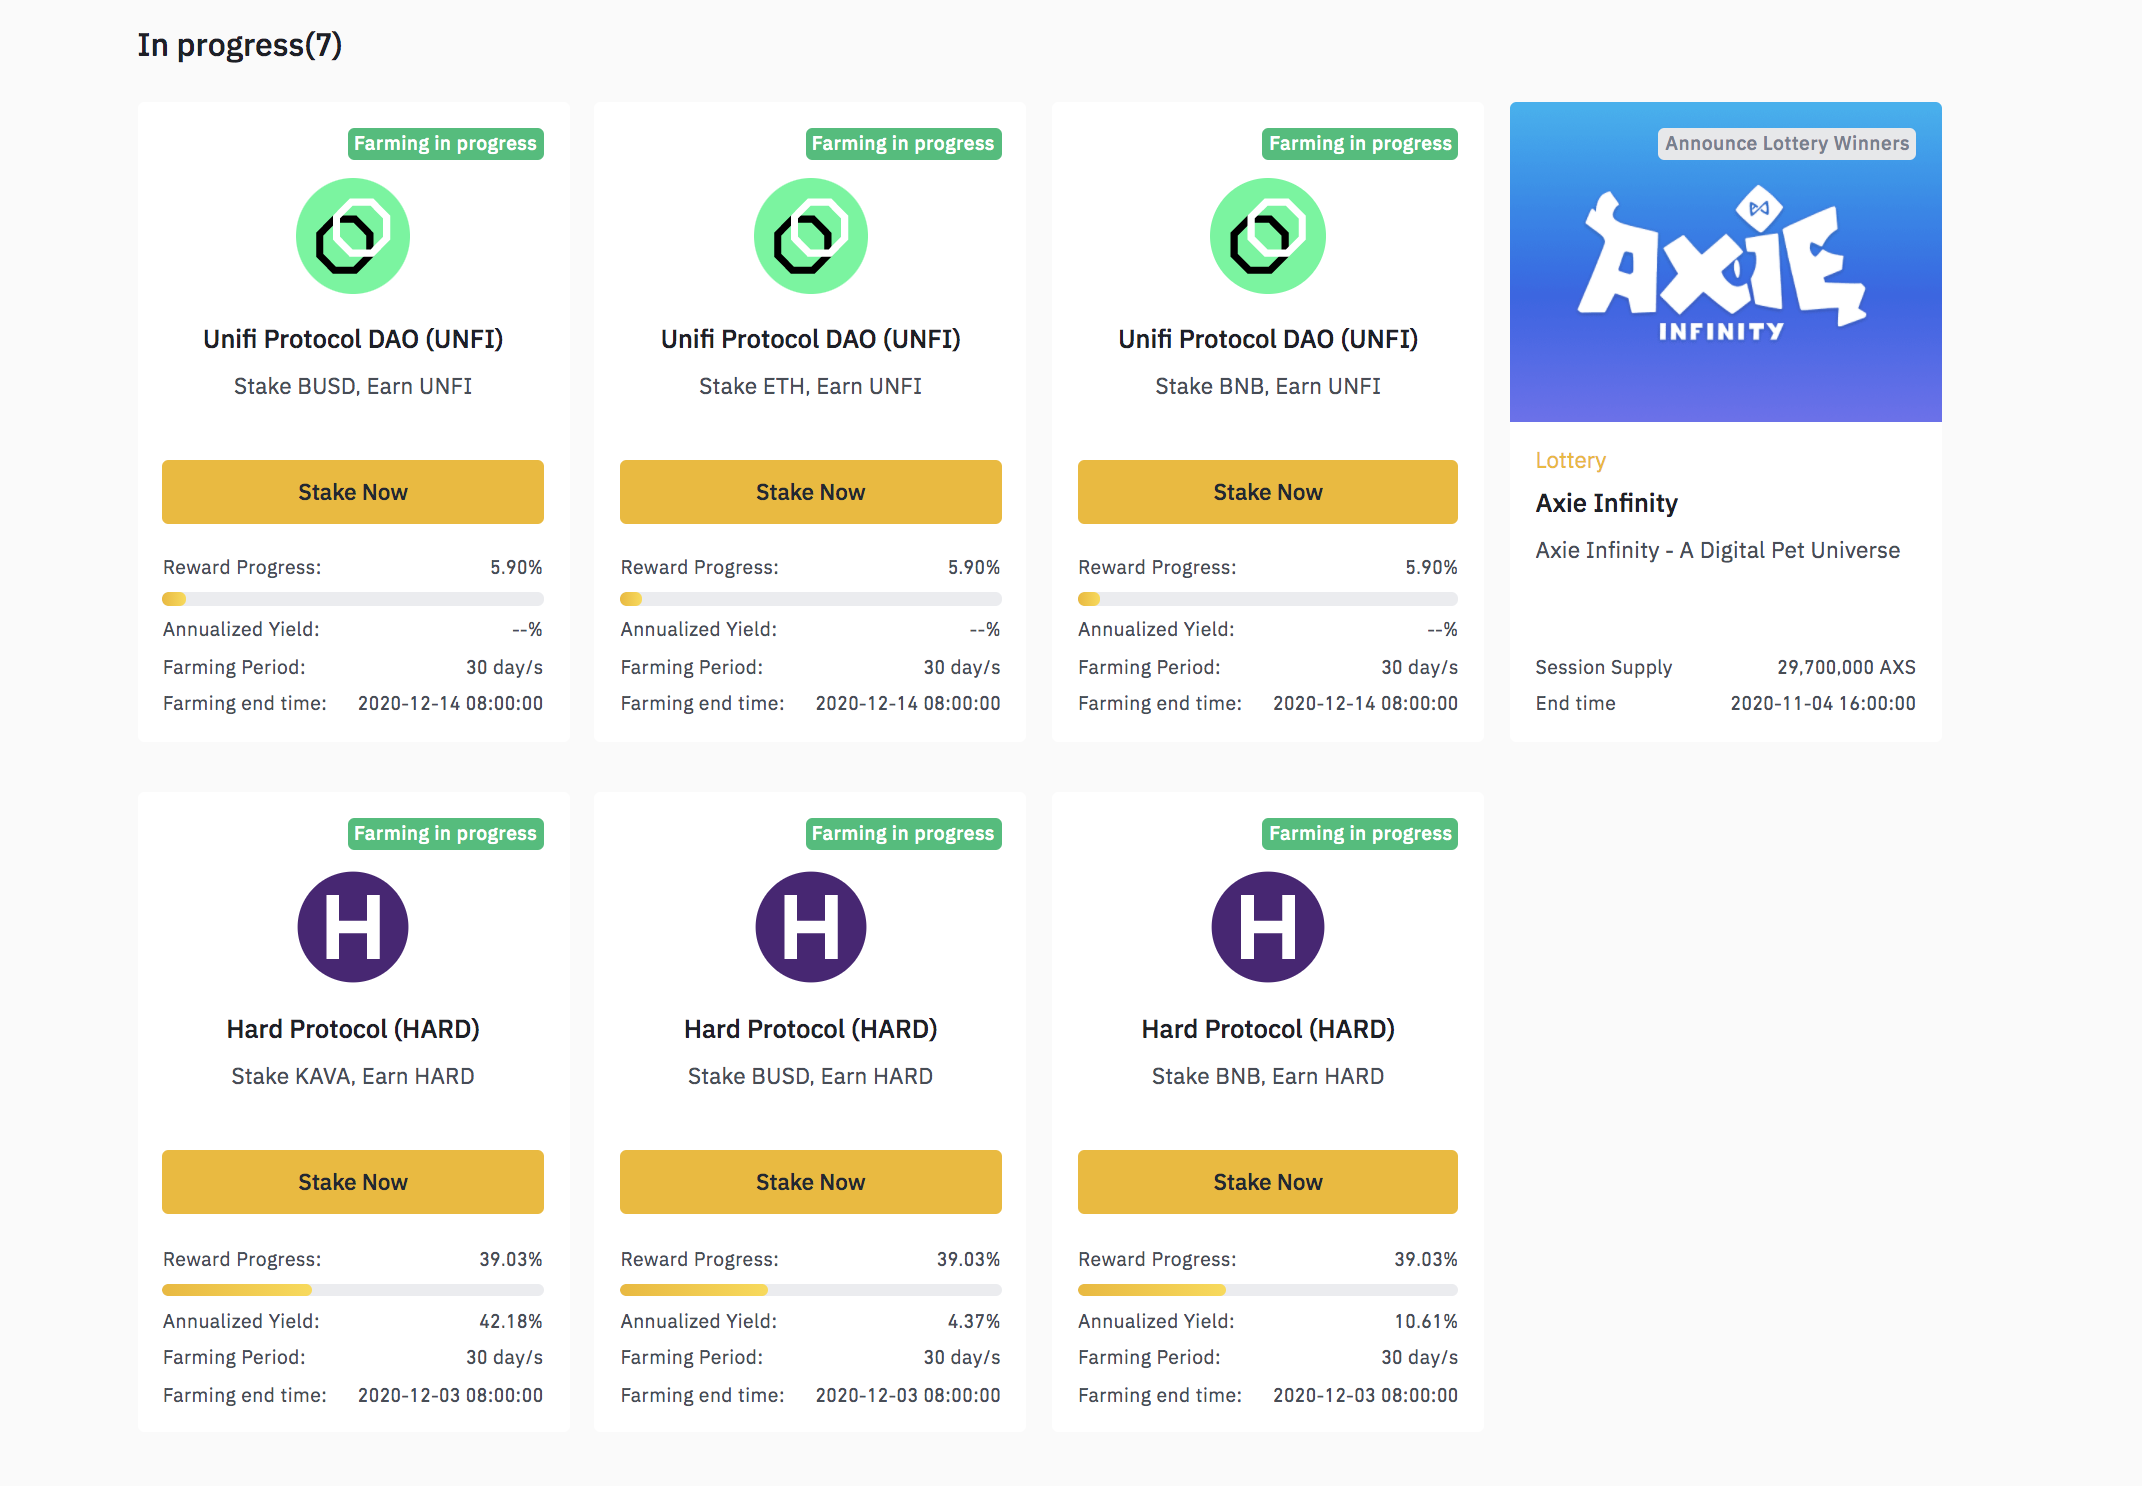This screenshot has height=1486, width=2142.
Task: Click 'Stake ETH, Earn UNFI' subtitle
Action: pos(811,386)
